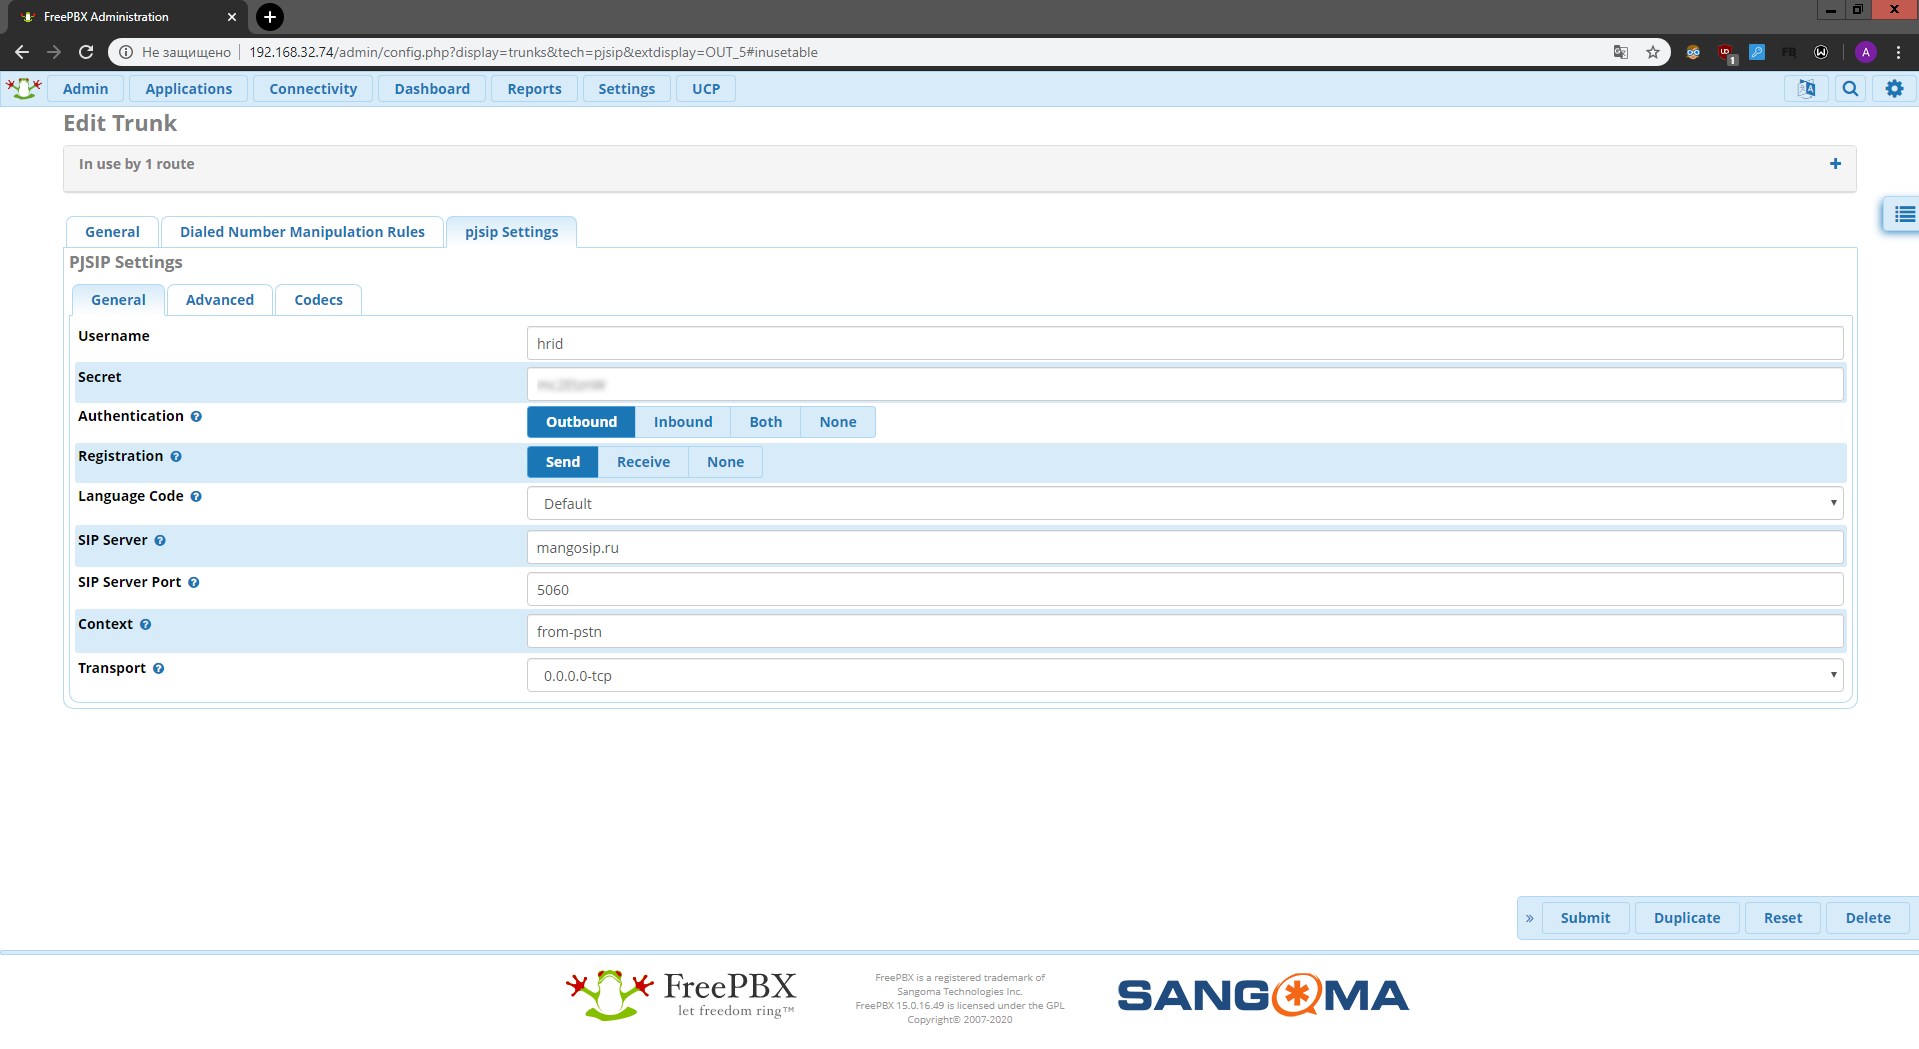
Task: Select the pjsip Settings tab
Action: (x=511, y=232)
